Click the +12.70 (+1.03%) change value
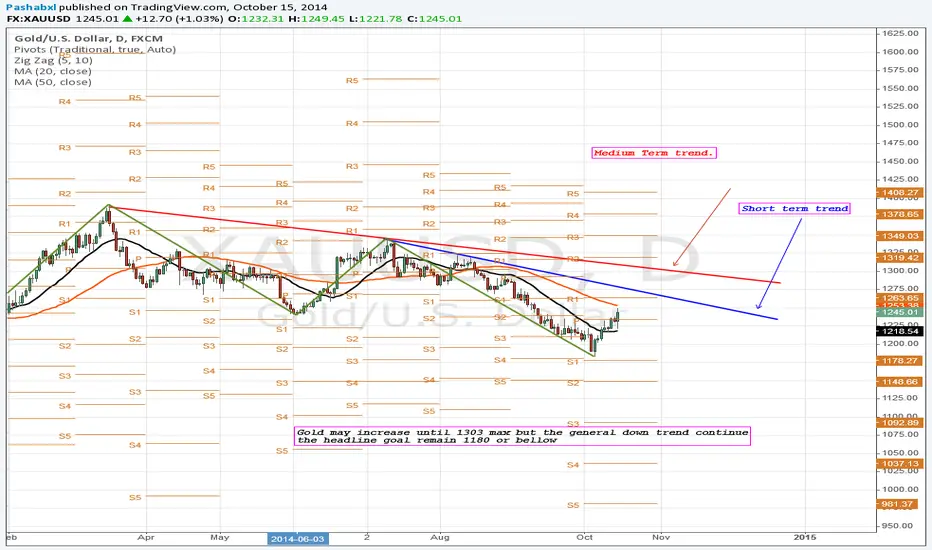This screenshot has width=932, height=550. [x=179, y=18]
